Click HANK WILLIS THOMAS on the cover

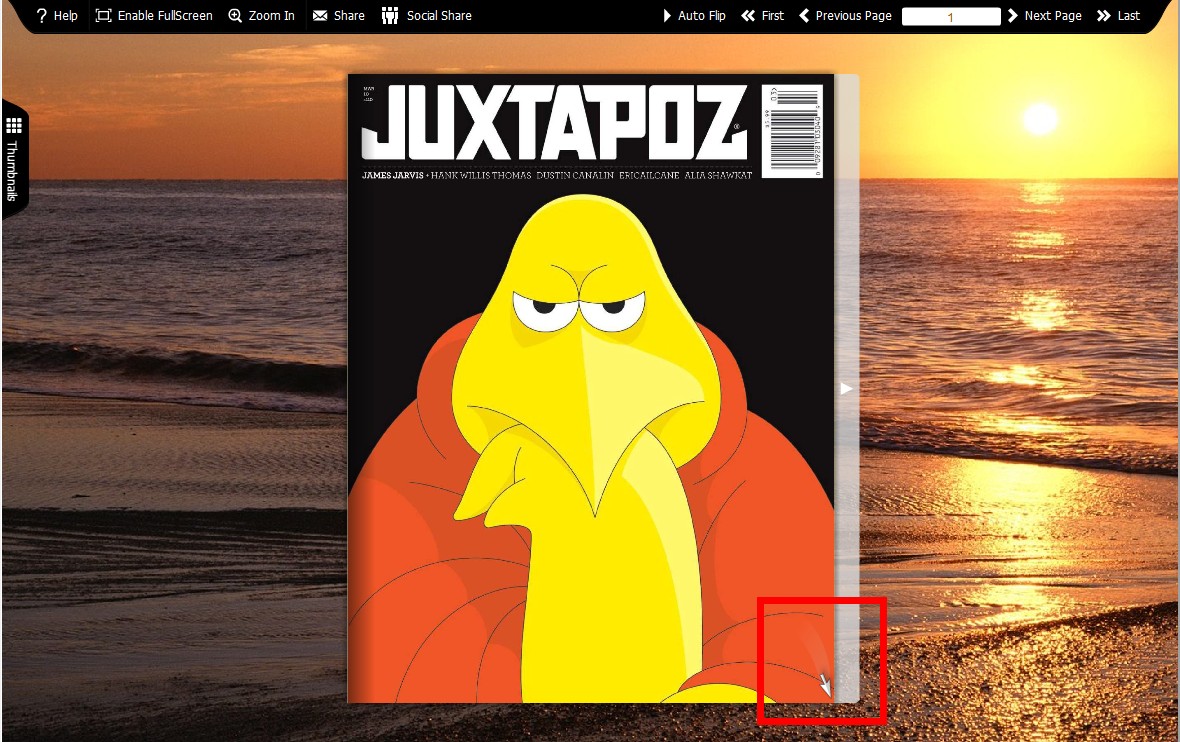coord(481,175)
